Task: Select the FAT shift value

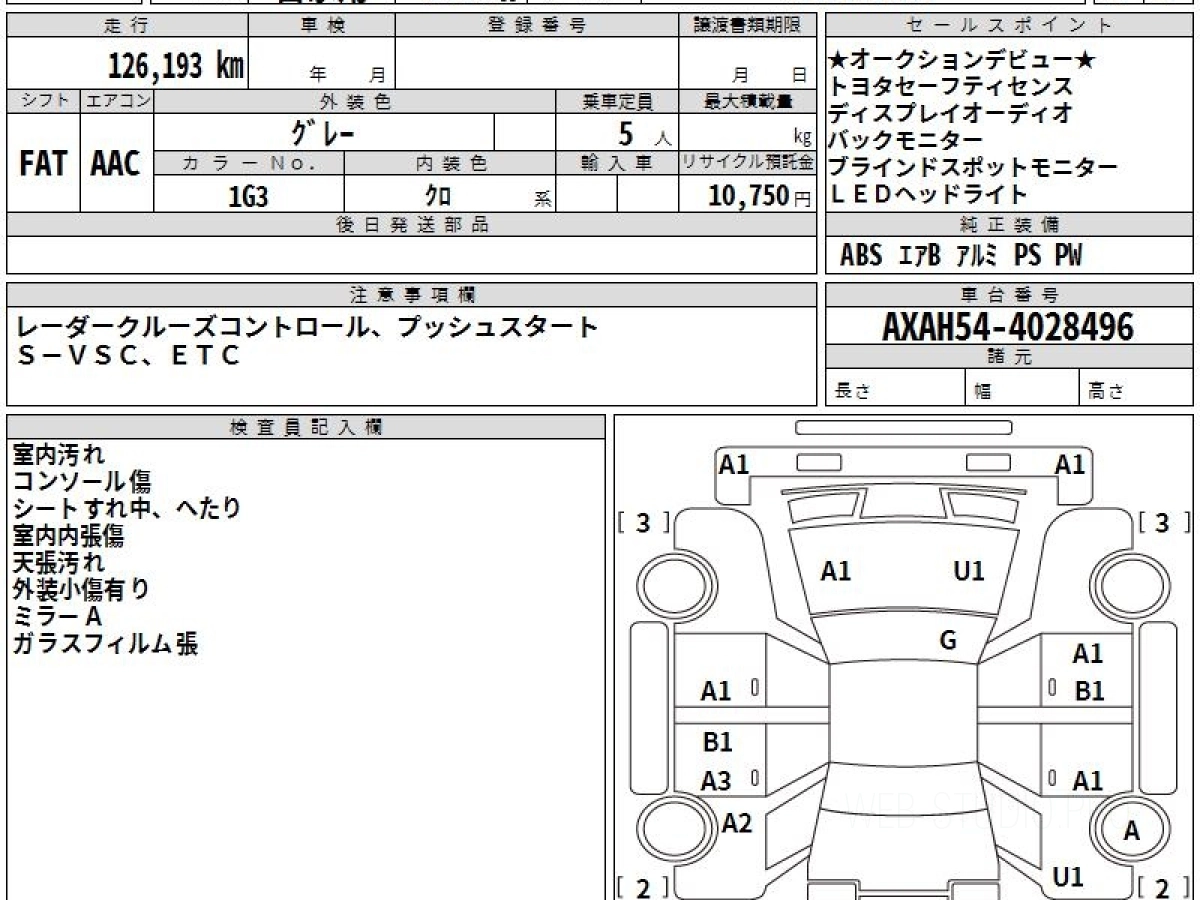Action: click(43, 164)
